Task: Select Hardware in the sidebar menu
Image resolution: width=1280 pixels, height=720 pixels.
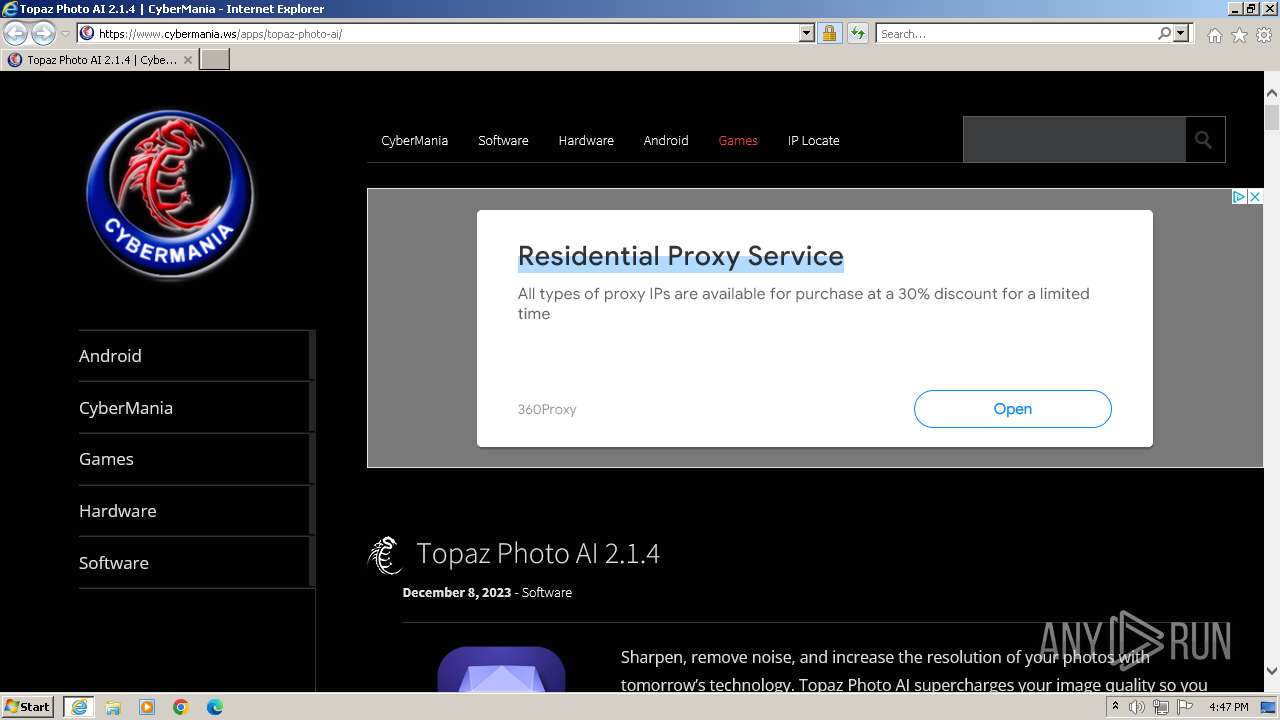Action: tap(196, 511)
